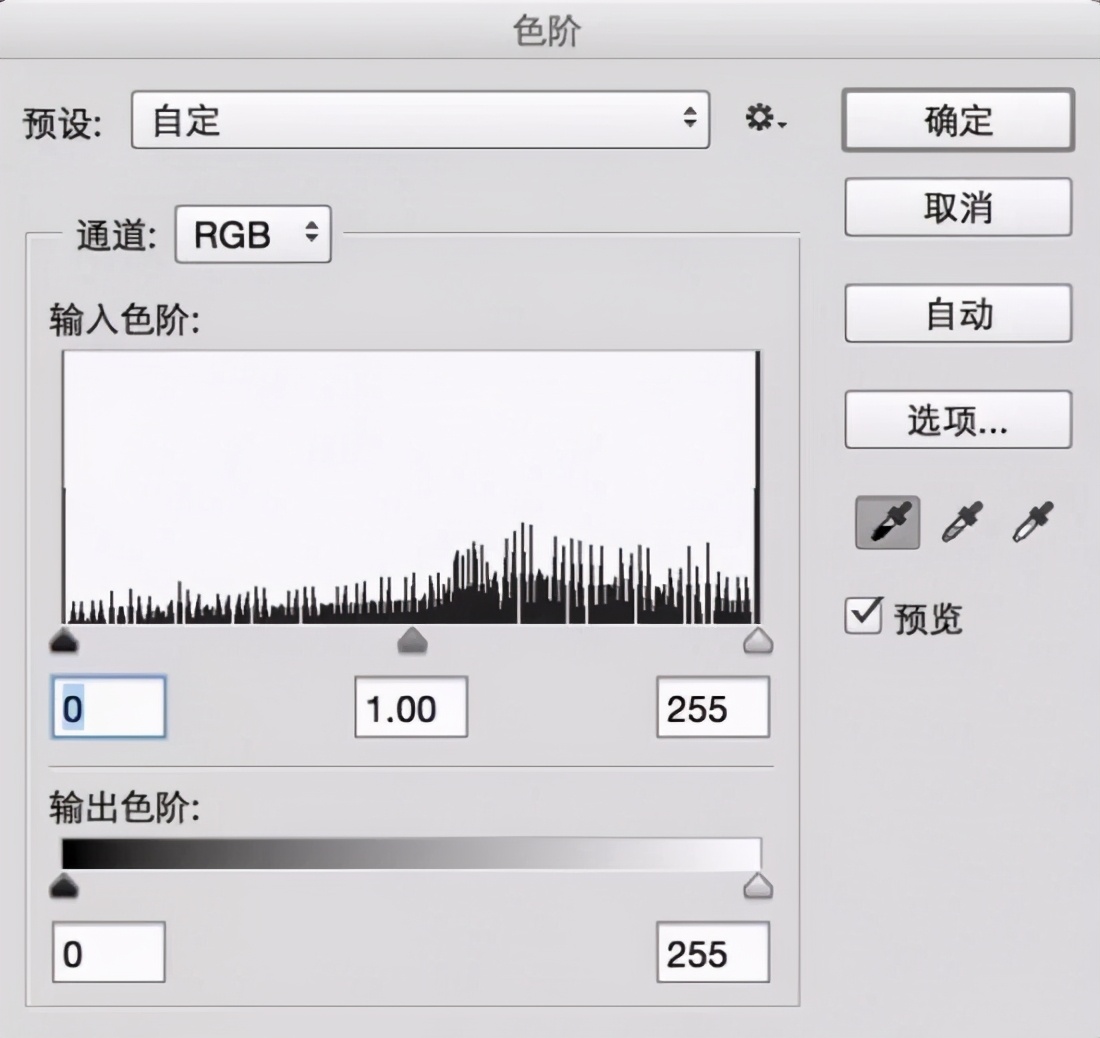Focus the input highlight 255 field
This screenshot has height=1038, width=1100.
[x=713, y=707]
